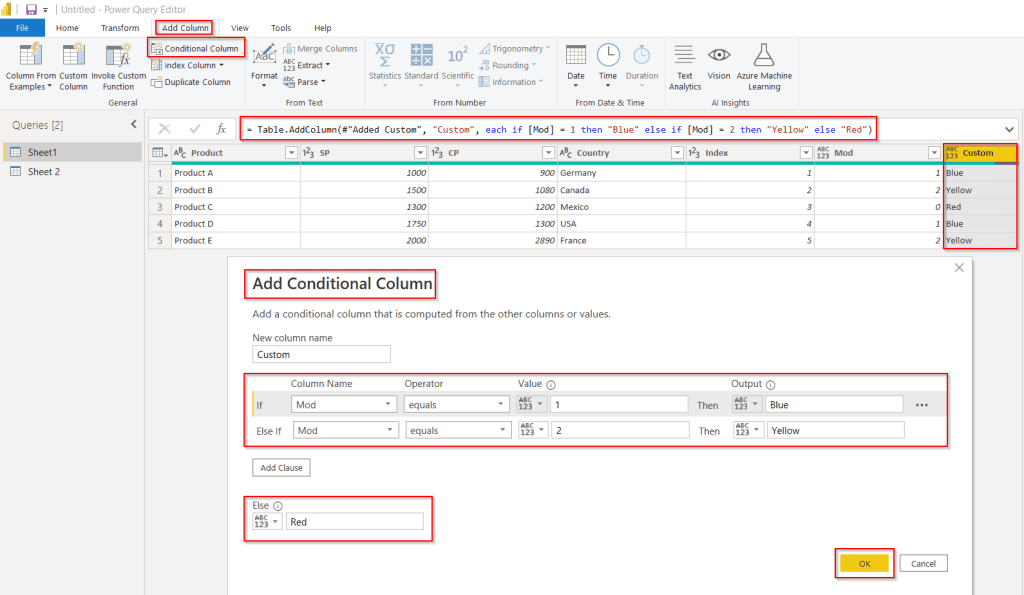Image resolution: width=1024 pixels, height=595 pixels.
Task: Click the fx formula icon
Action: pyautogui.click(x=221, y=129)
